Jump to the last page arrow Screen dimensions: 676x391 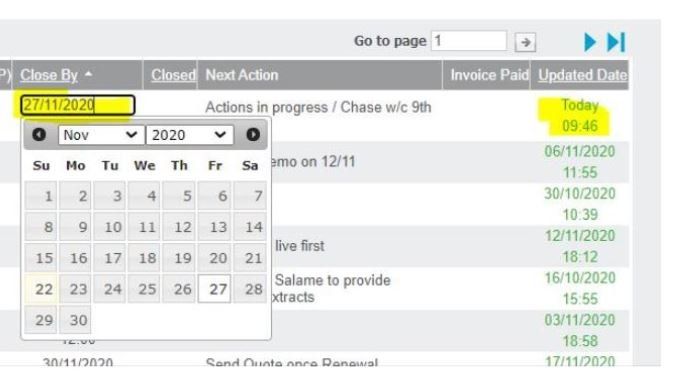pyautogui.click(x=616, y=42)
